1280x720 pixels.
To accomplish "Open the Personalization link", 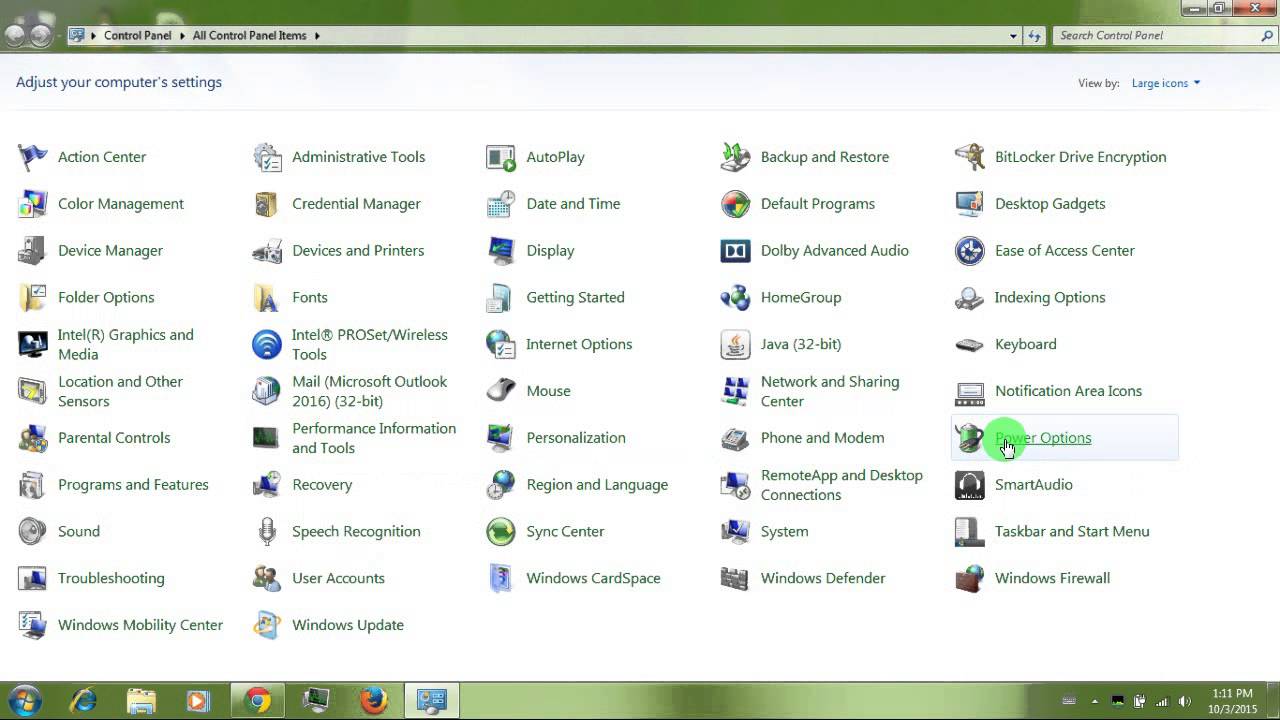I will (x=576, y=438).
